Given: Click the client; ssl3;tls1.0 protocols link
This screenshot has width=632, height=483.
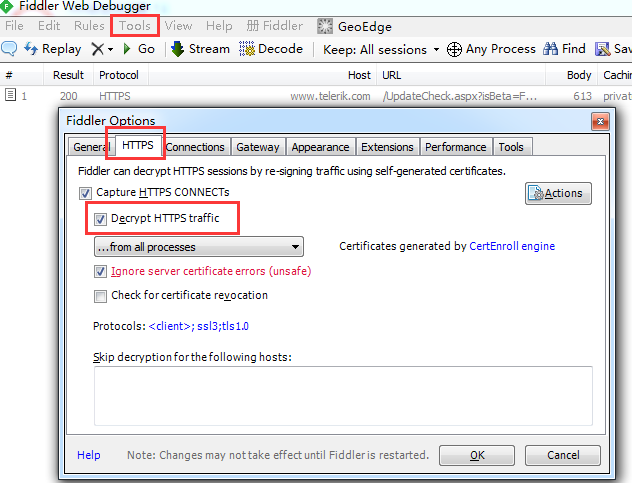Looking at the screenshot, I should point(199,326).
